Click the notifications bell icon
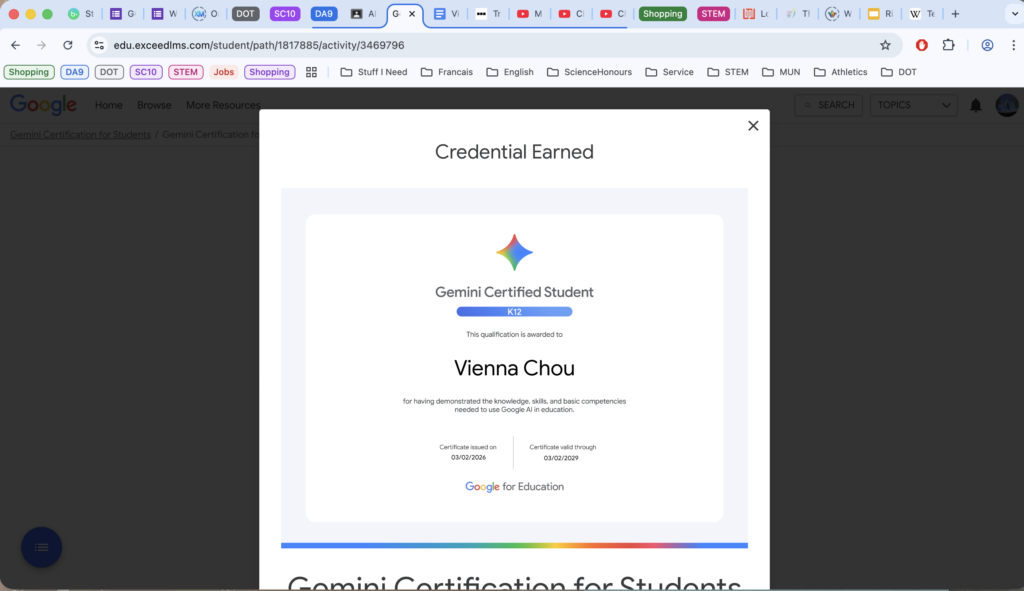Viewport: 1024px width, 591px height. pos(976,105)
